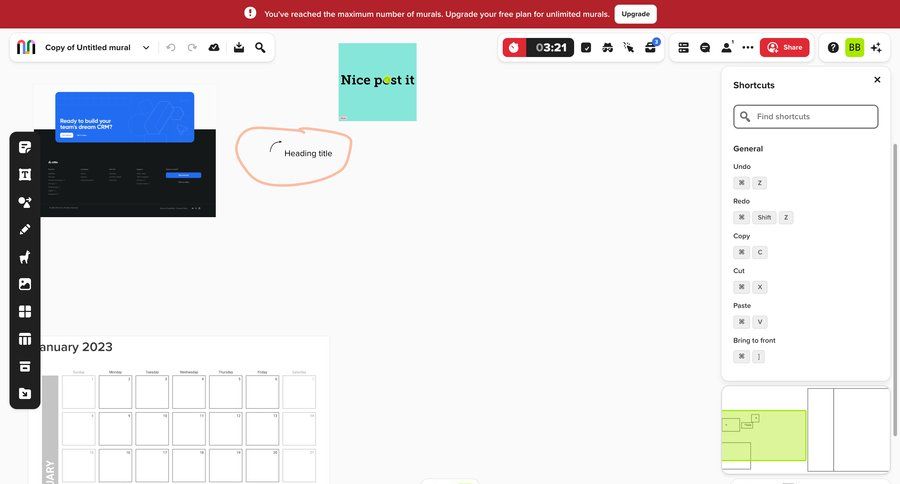Open the comments speech bubble icon

(x=705, y=47)
